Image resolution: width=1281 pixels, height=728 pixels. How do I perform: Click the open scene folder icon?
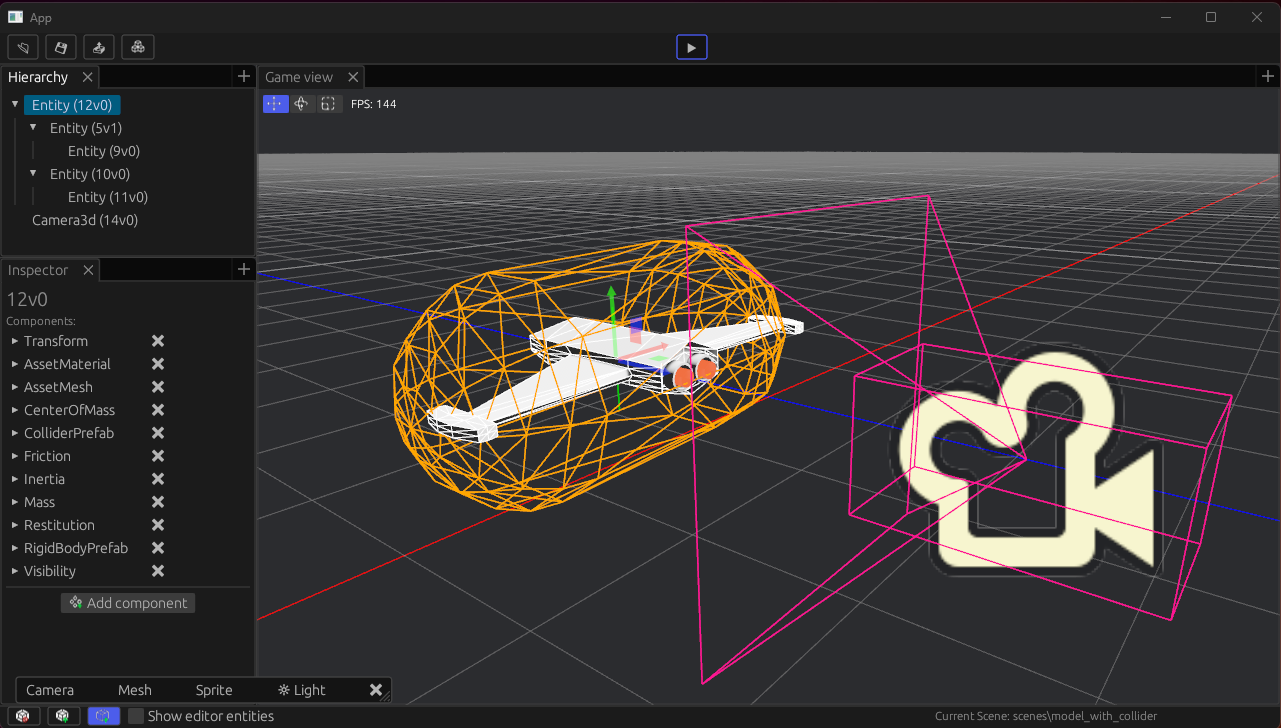click(x=24, y=47)
